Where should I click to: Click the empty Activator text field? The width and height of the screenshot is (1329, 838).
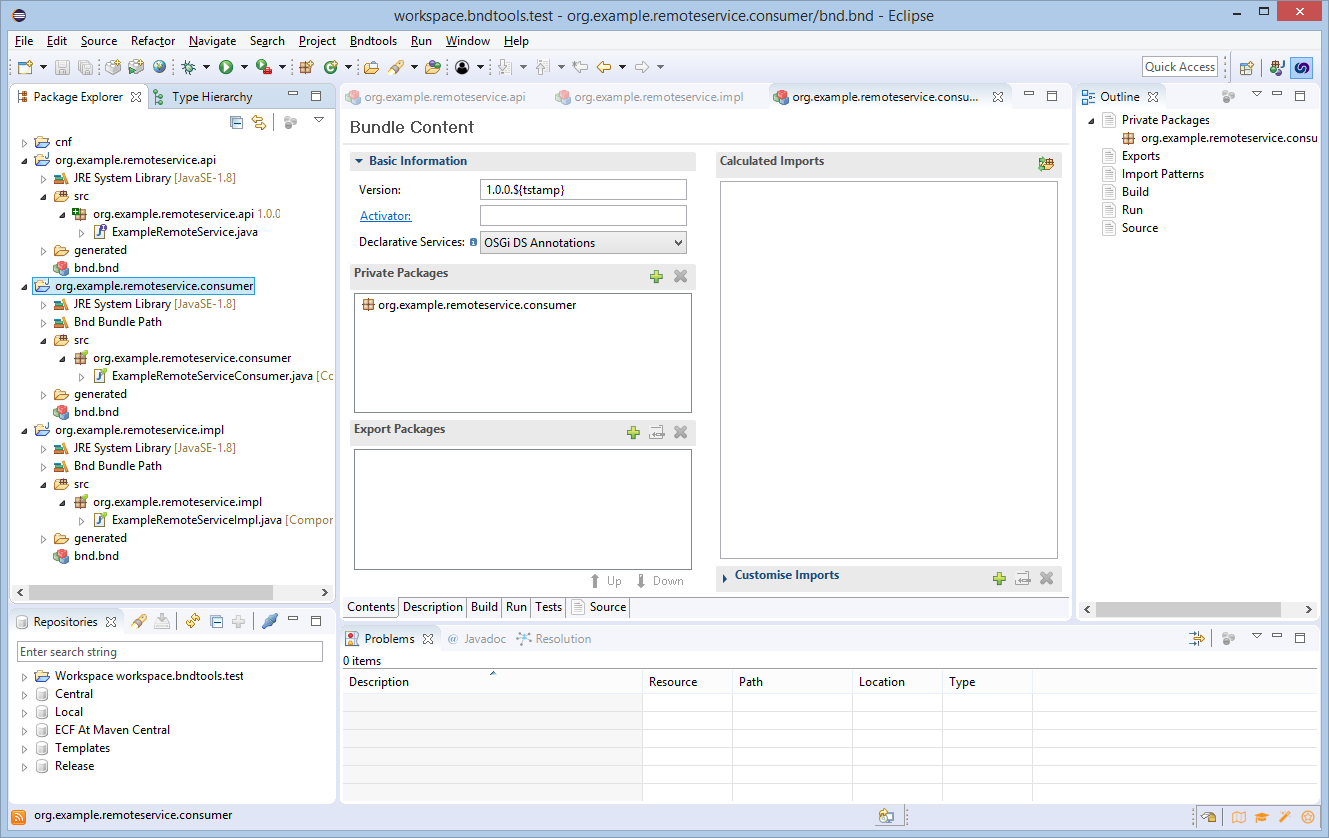click(x=583, y=216)
